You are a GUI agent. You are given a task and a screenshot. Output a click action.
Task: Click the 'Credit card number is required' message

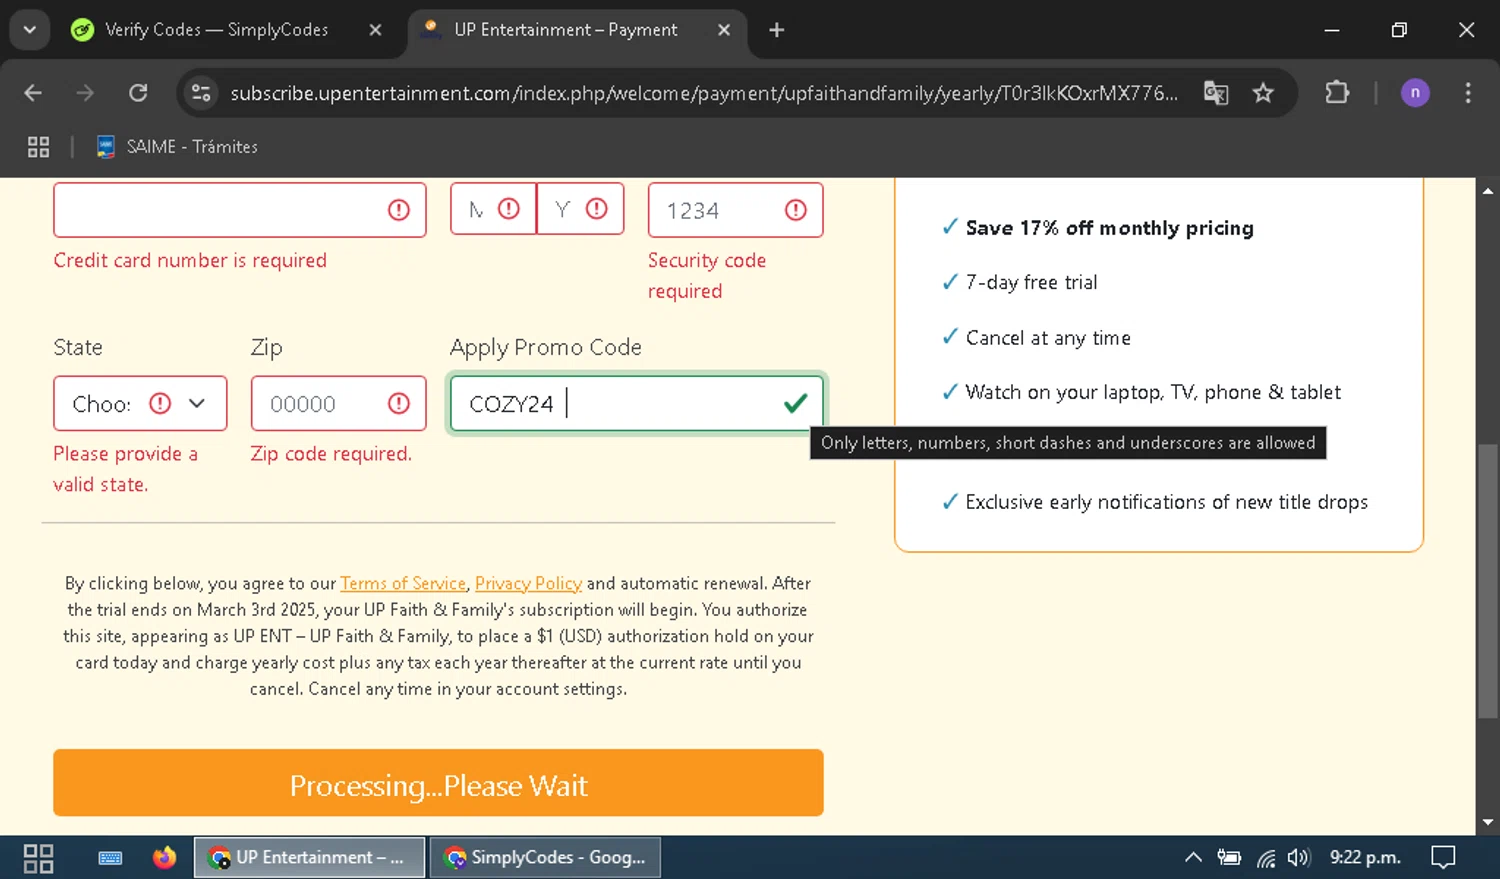tap(190, 260)
